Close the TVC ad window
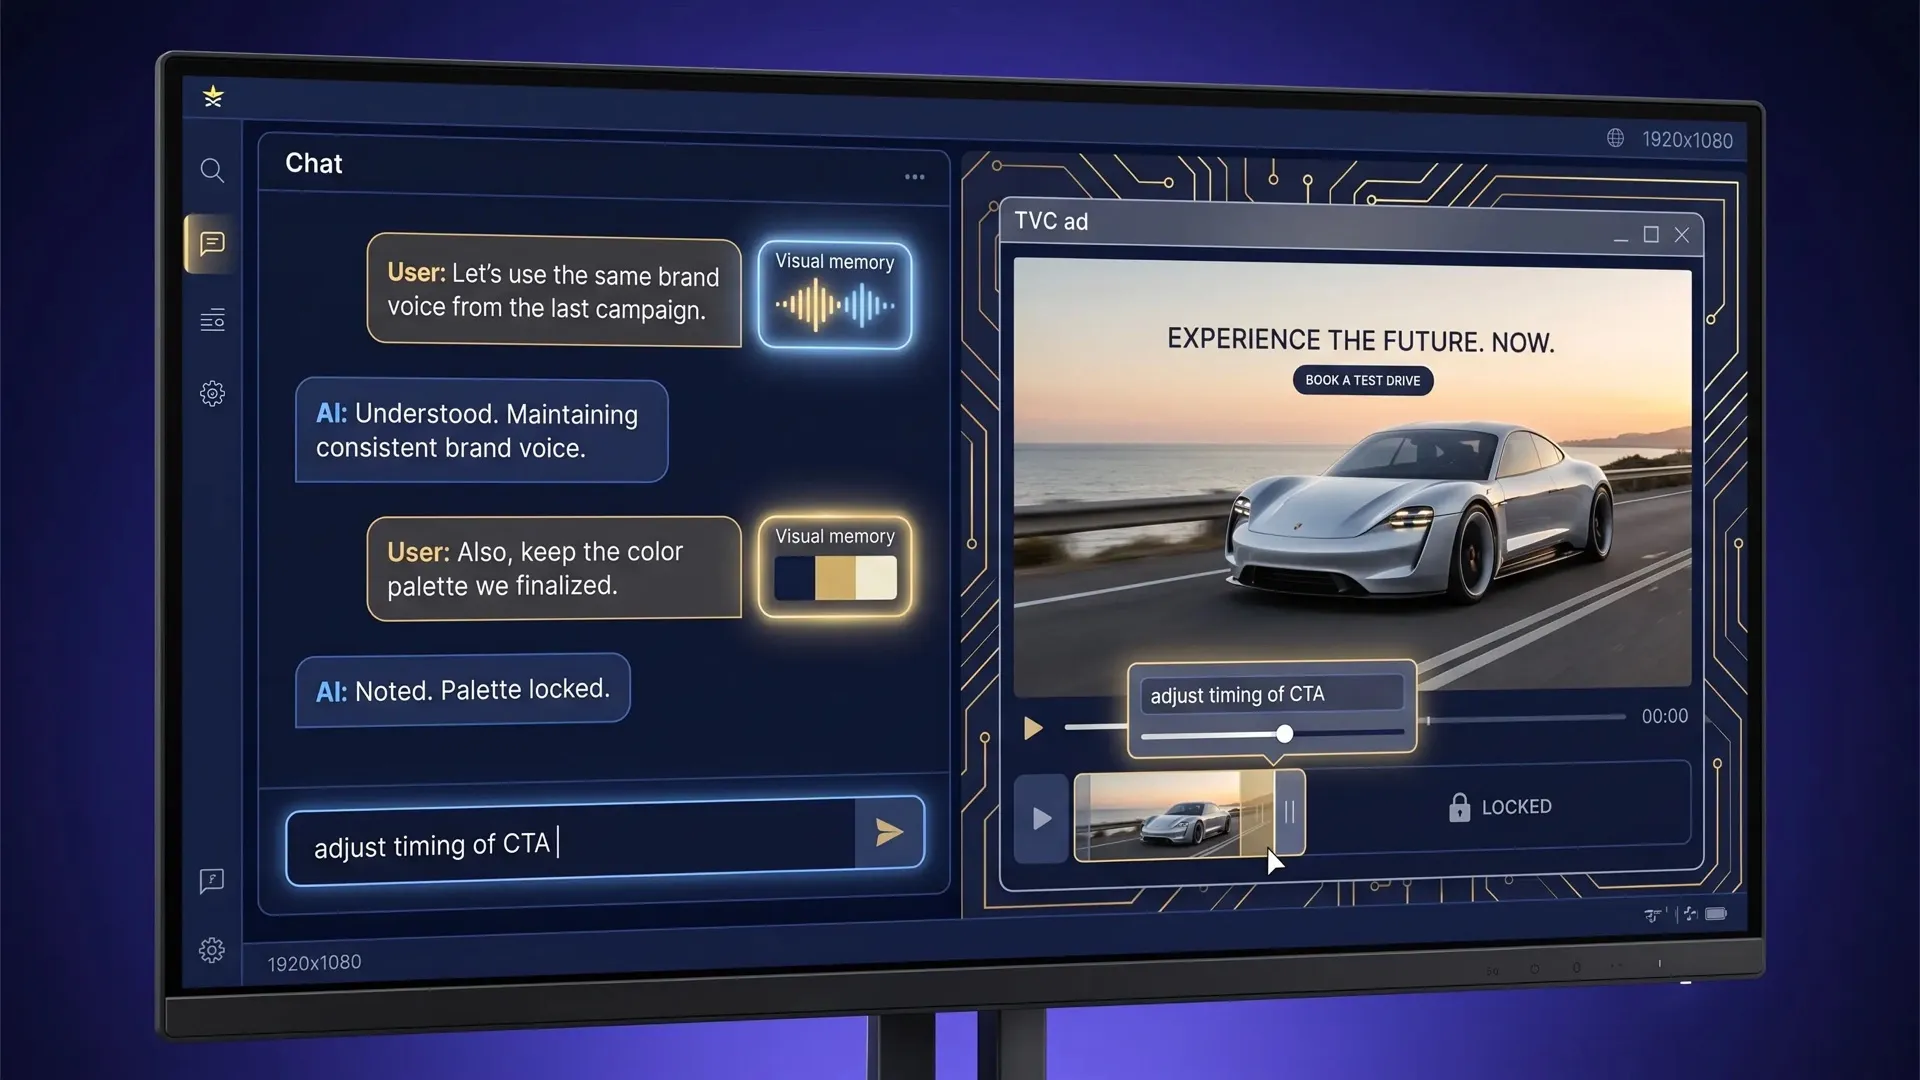The image size is (1920, 1080). pyautogui.click(x=1682, y=235)
